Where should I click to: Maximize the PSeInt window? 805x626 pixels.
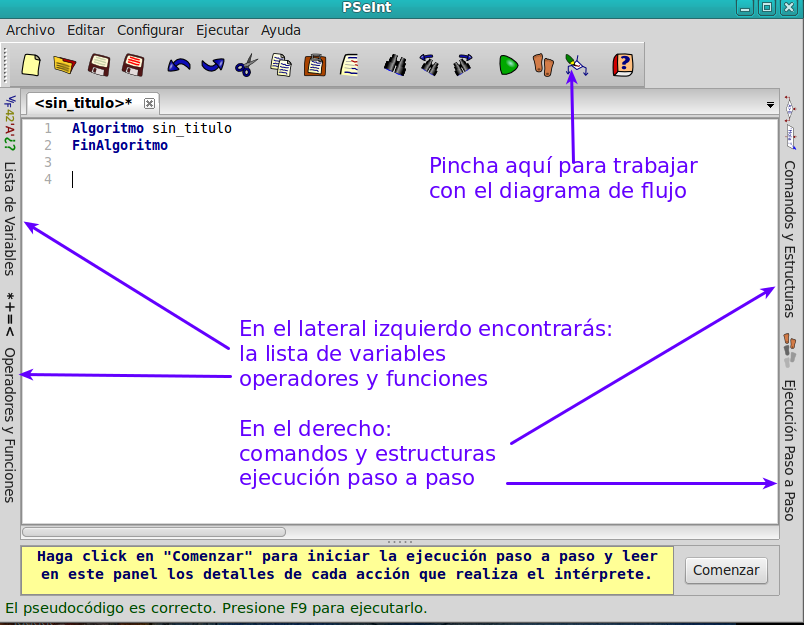click(767, 8)
